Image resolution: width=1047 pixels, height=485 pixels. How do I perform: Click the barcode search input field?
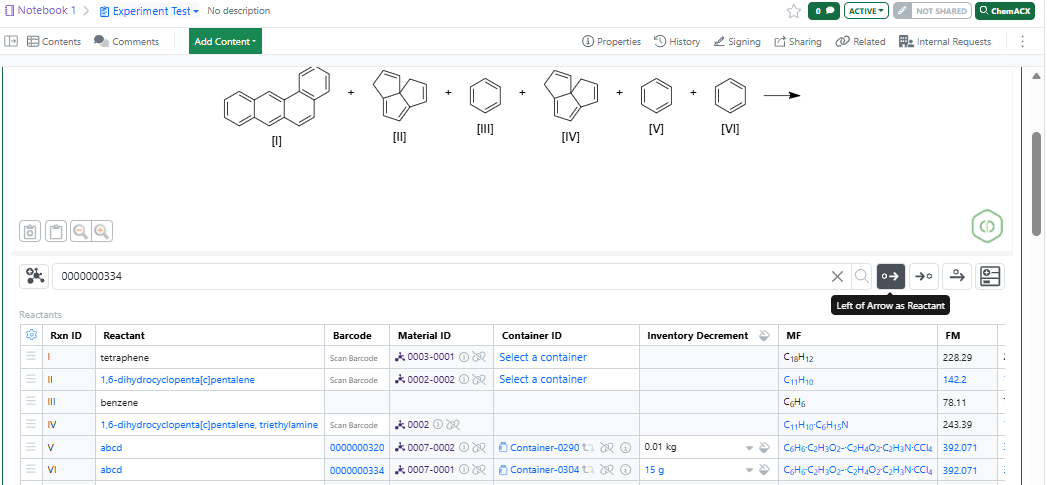pyautogui.click(x=441, y=276)
